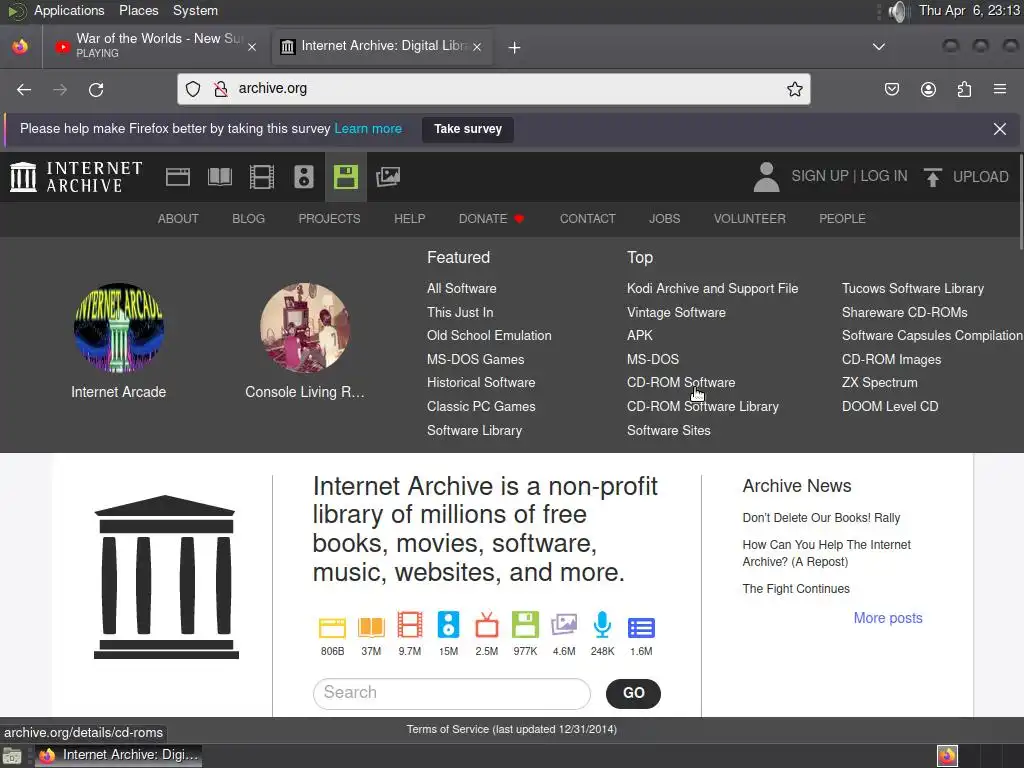Open the Places system menu
Screen dimensions: 1024x768
(x=138, y=10)
